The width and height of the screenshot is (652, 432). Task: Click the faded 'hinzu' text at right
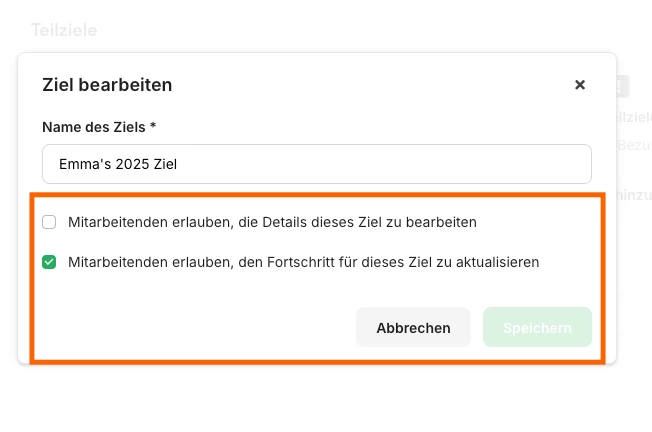click(x=634, y=192)
